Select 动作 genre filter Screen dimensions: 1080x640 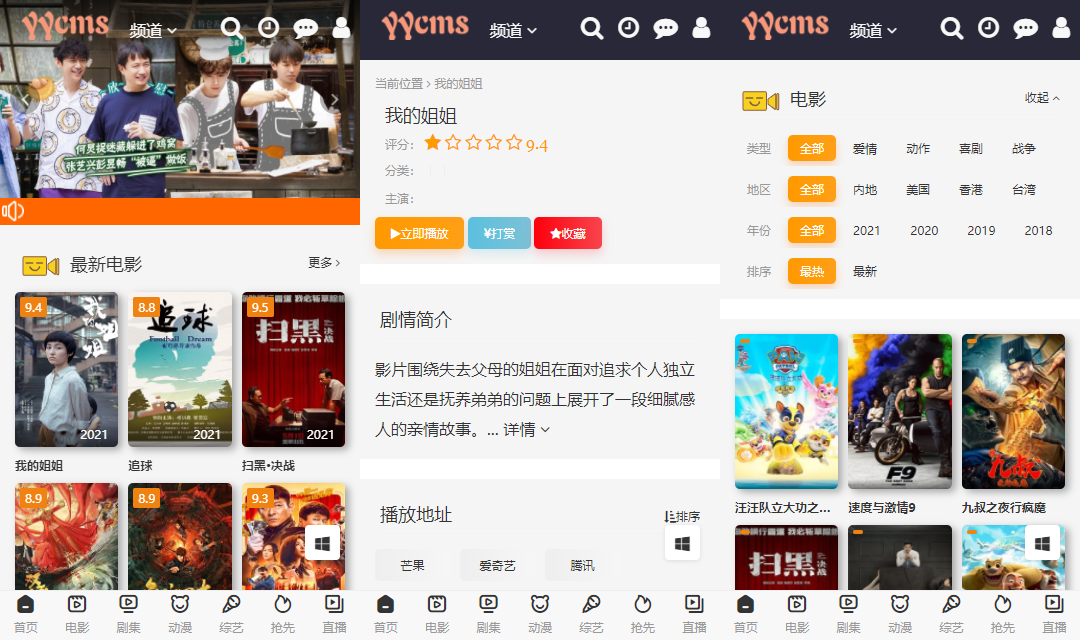click(x=917, y=148)
